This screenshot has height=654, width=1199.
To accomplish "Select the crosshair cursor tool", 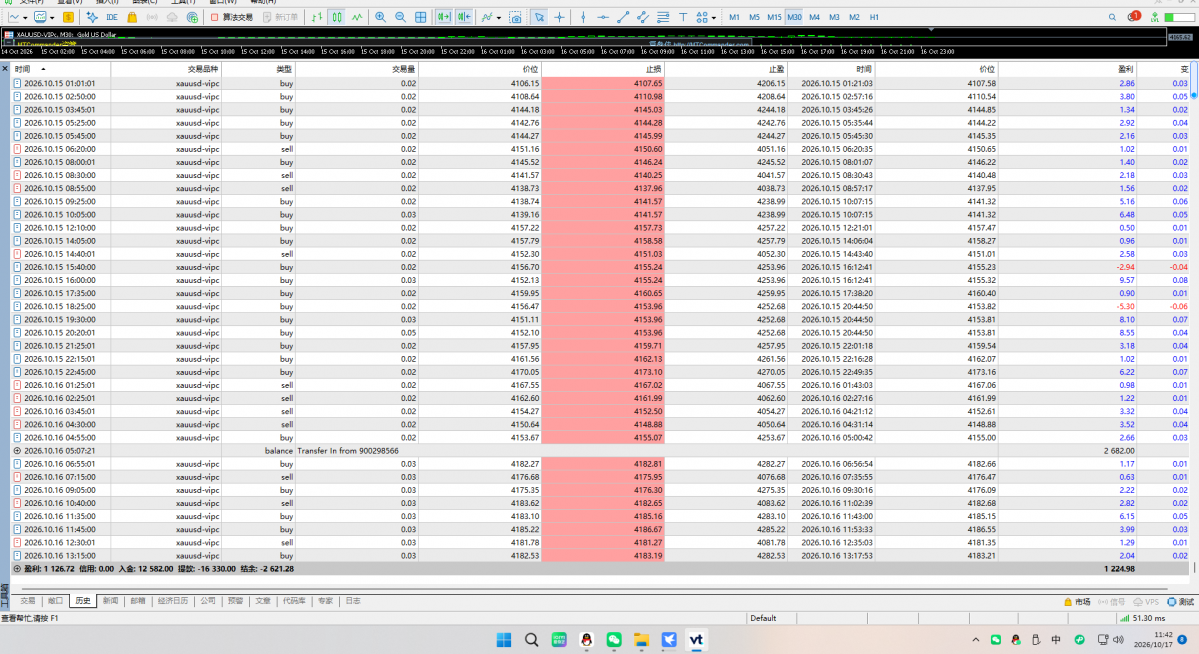I will [560, 17].
